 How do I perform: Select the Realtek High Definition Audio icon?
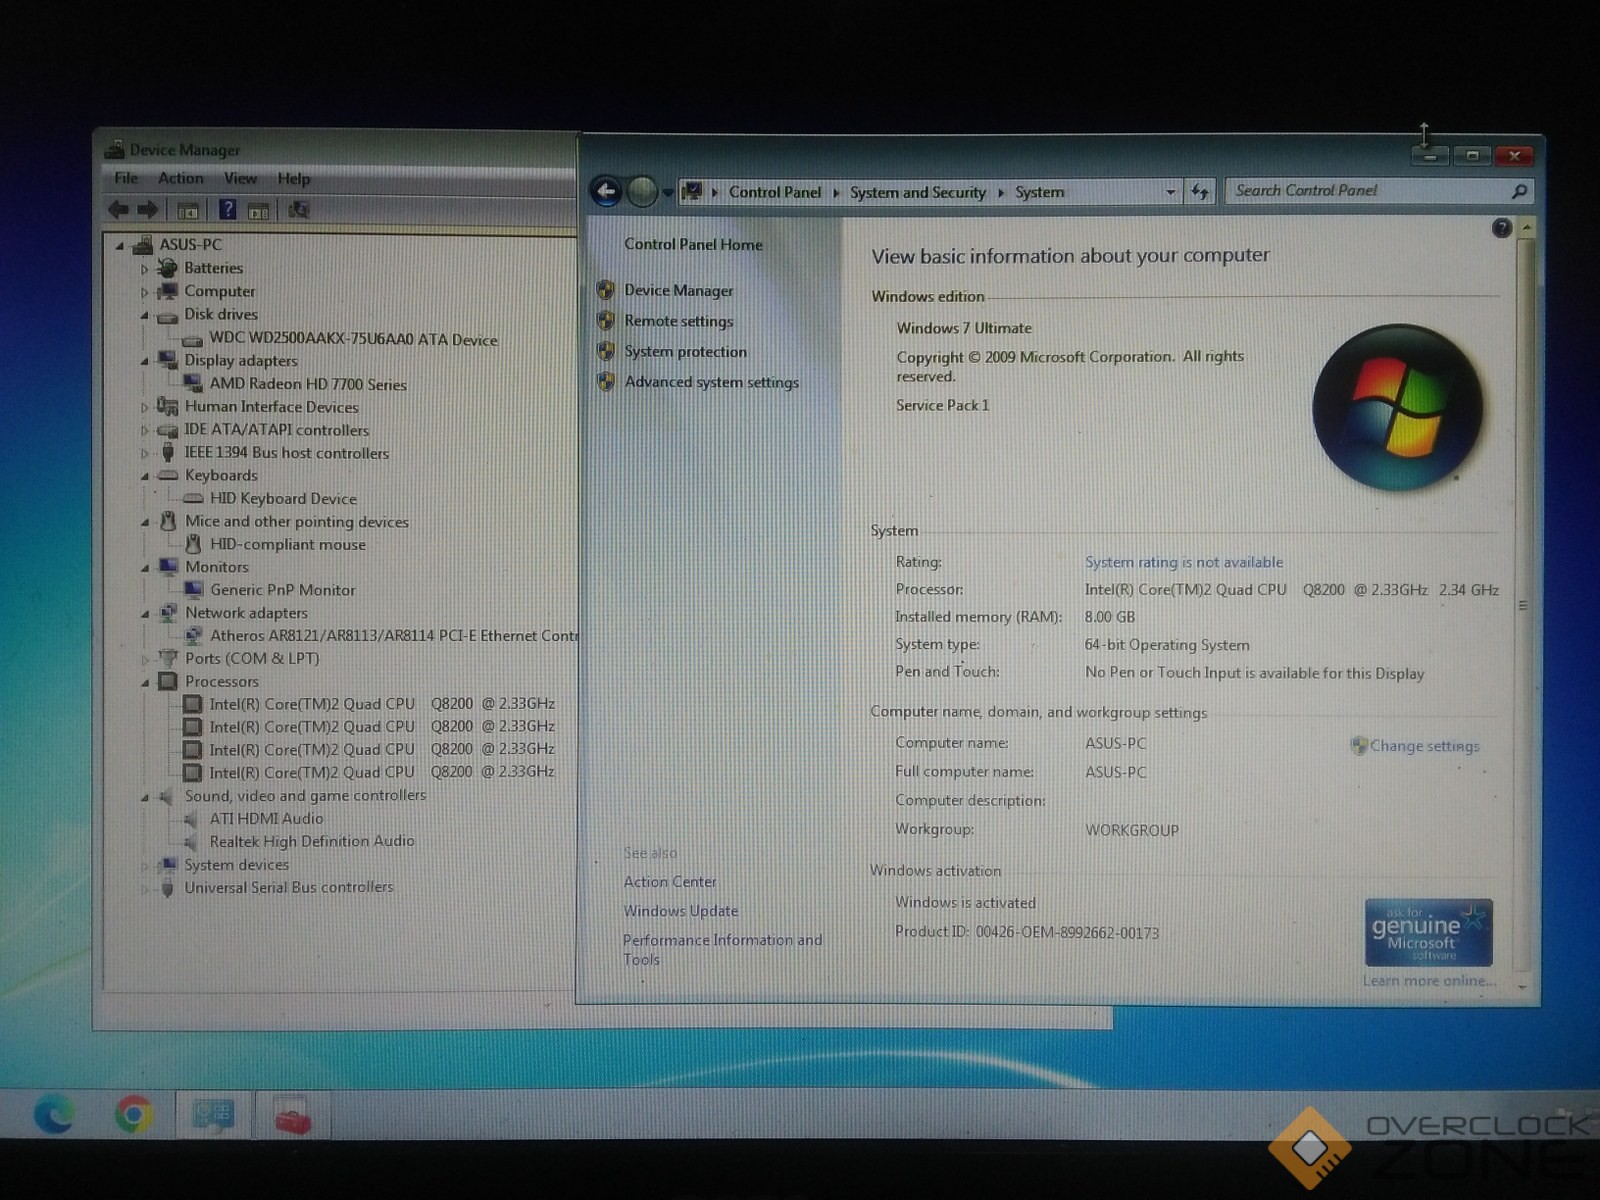pyautogui.click(x=191, y=841)
